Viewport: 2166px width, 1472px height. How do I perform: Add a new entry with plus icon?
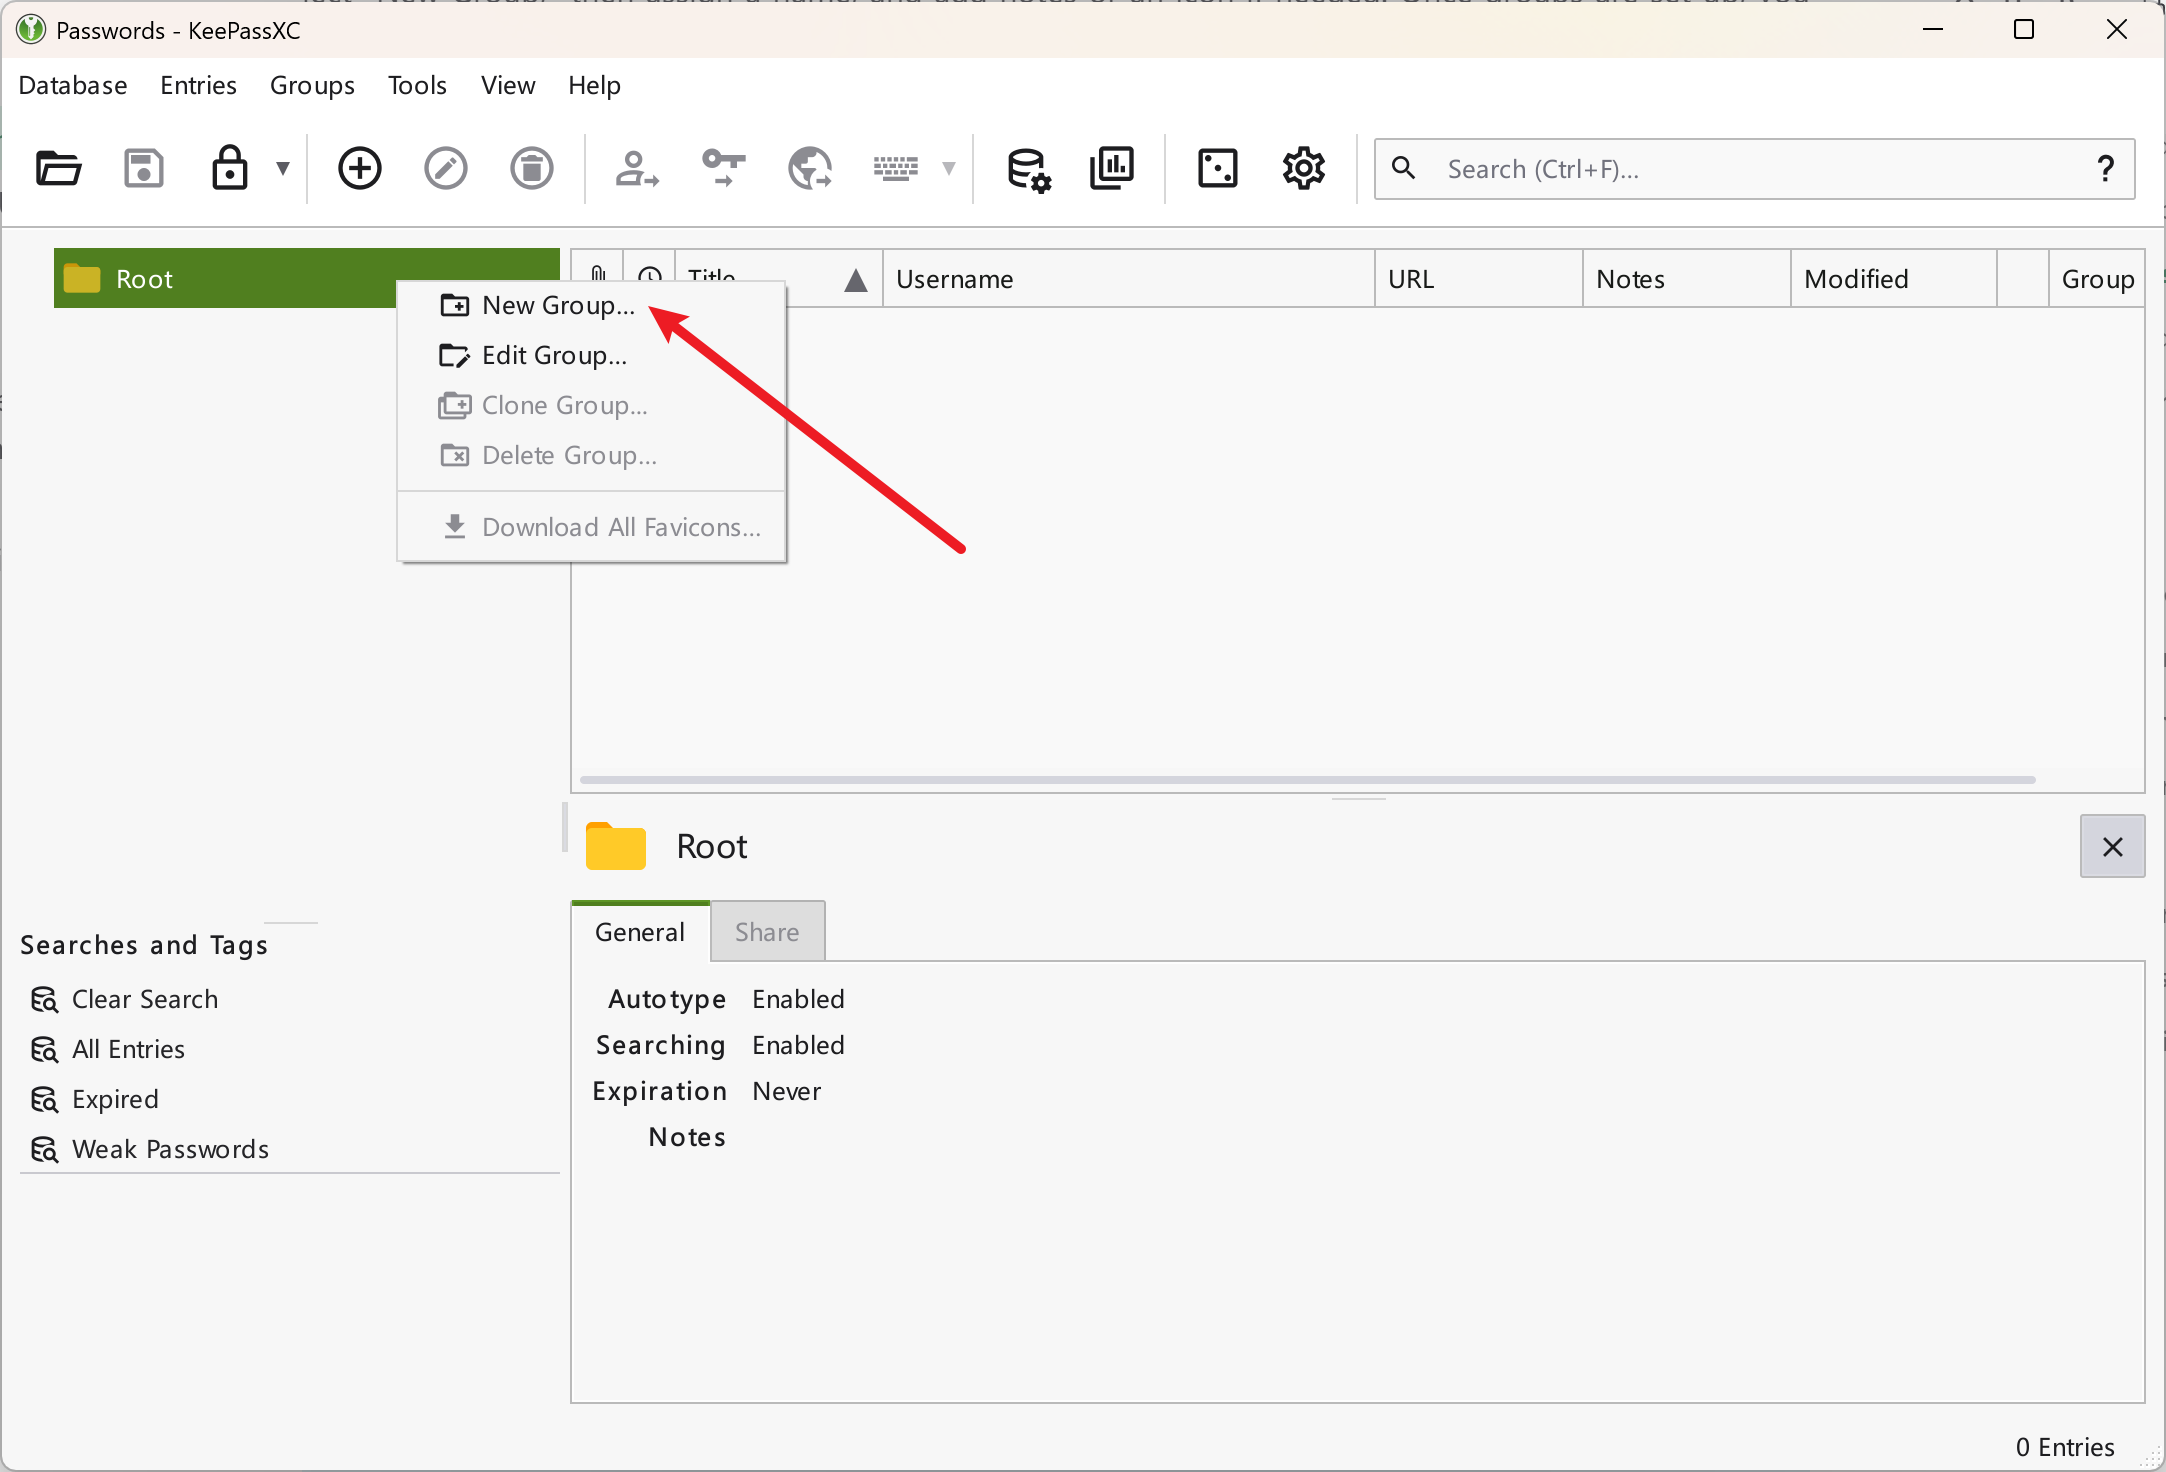pos(359,168)
